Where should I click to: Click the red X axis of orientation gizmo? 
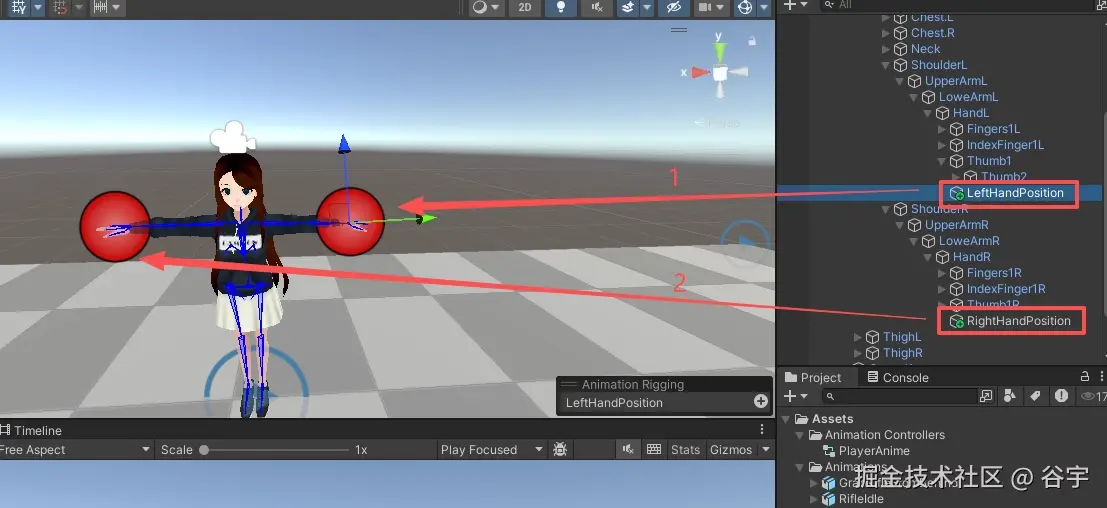699,72
